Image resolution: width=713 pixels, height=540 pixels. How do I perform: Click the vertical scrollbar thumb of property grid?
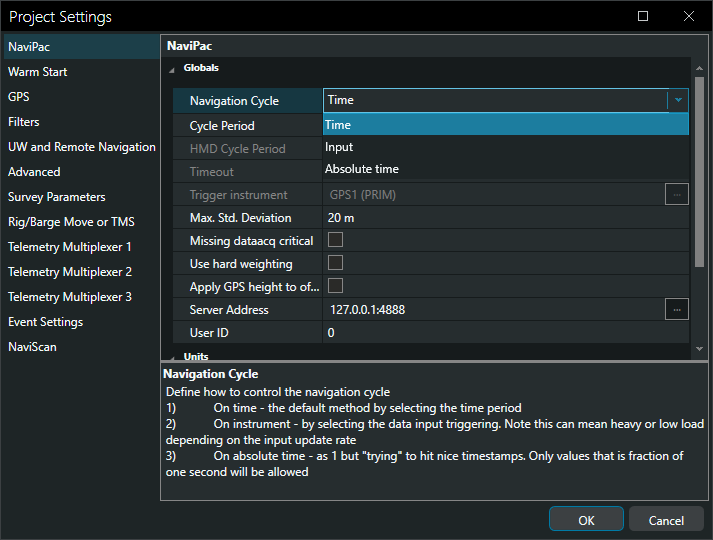click(699, 172)
